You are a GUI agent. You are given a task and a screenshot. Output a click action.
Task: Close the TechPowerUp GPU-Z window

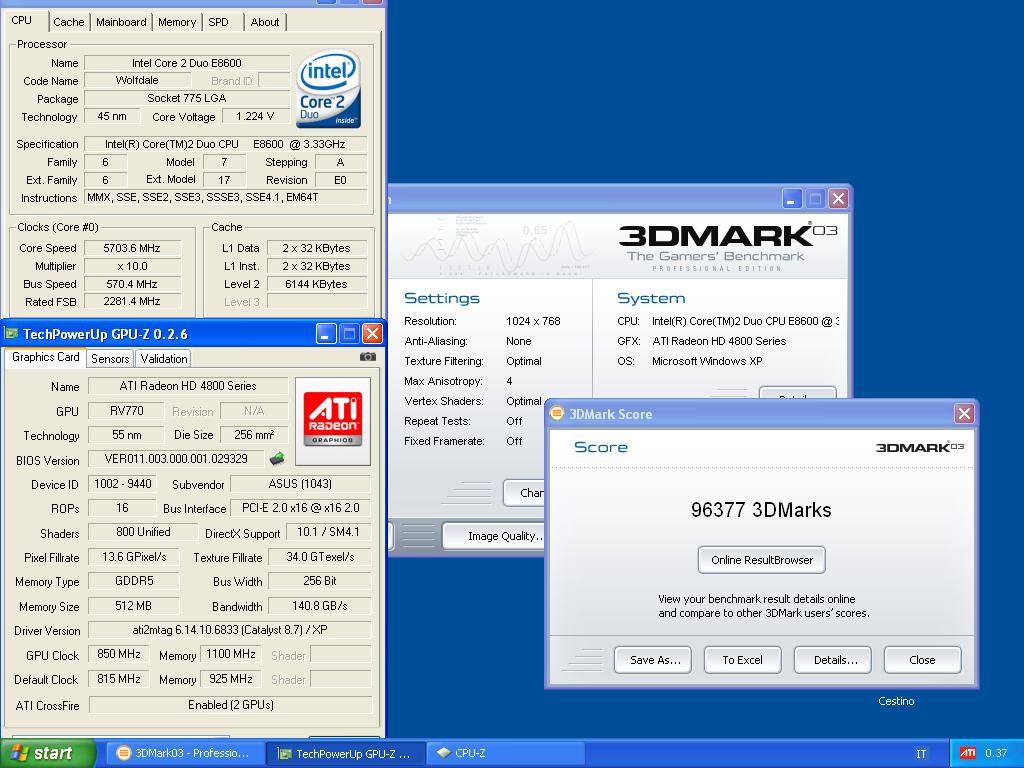[372, 334]
